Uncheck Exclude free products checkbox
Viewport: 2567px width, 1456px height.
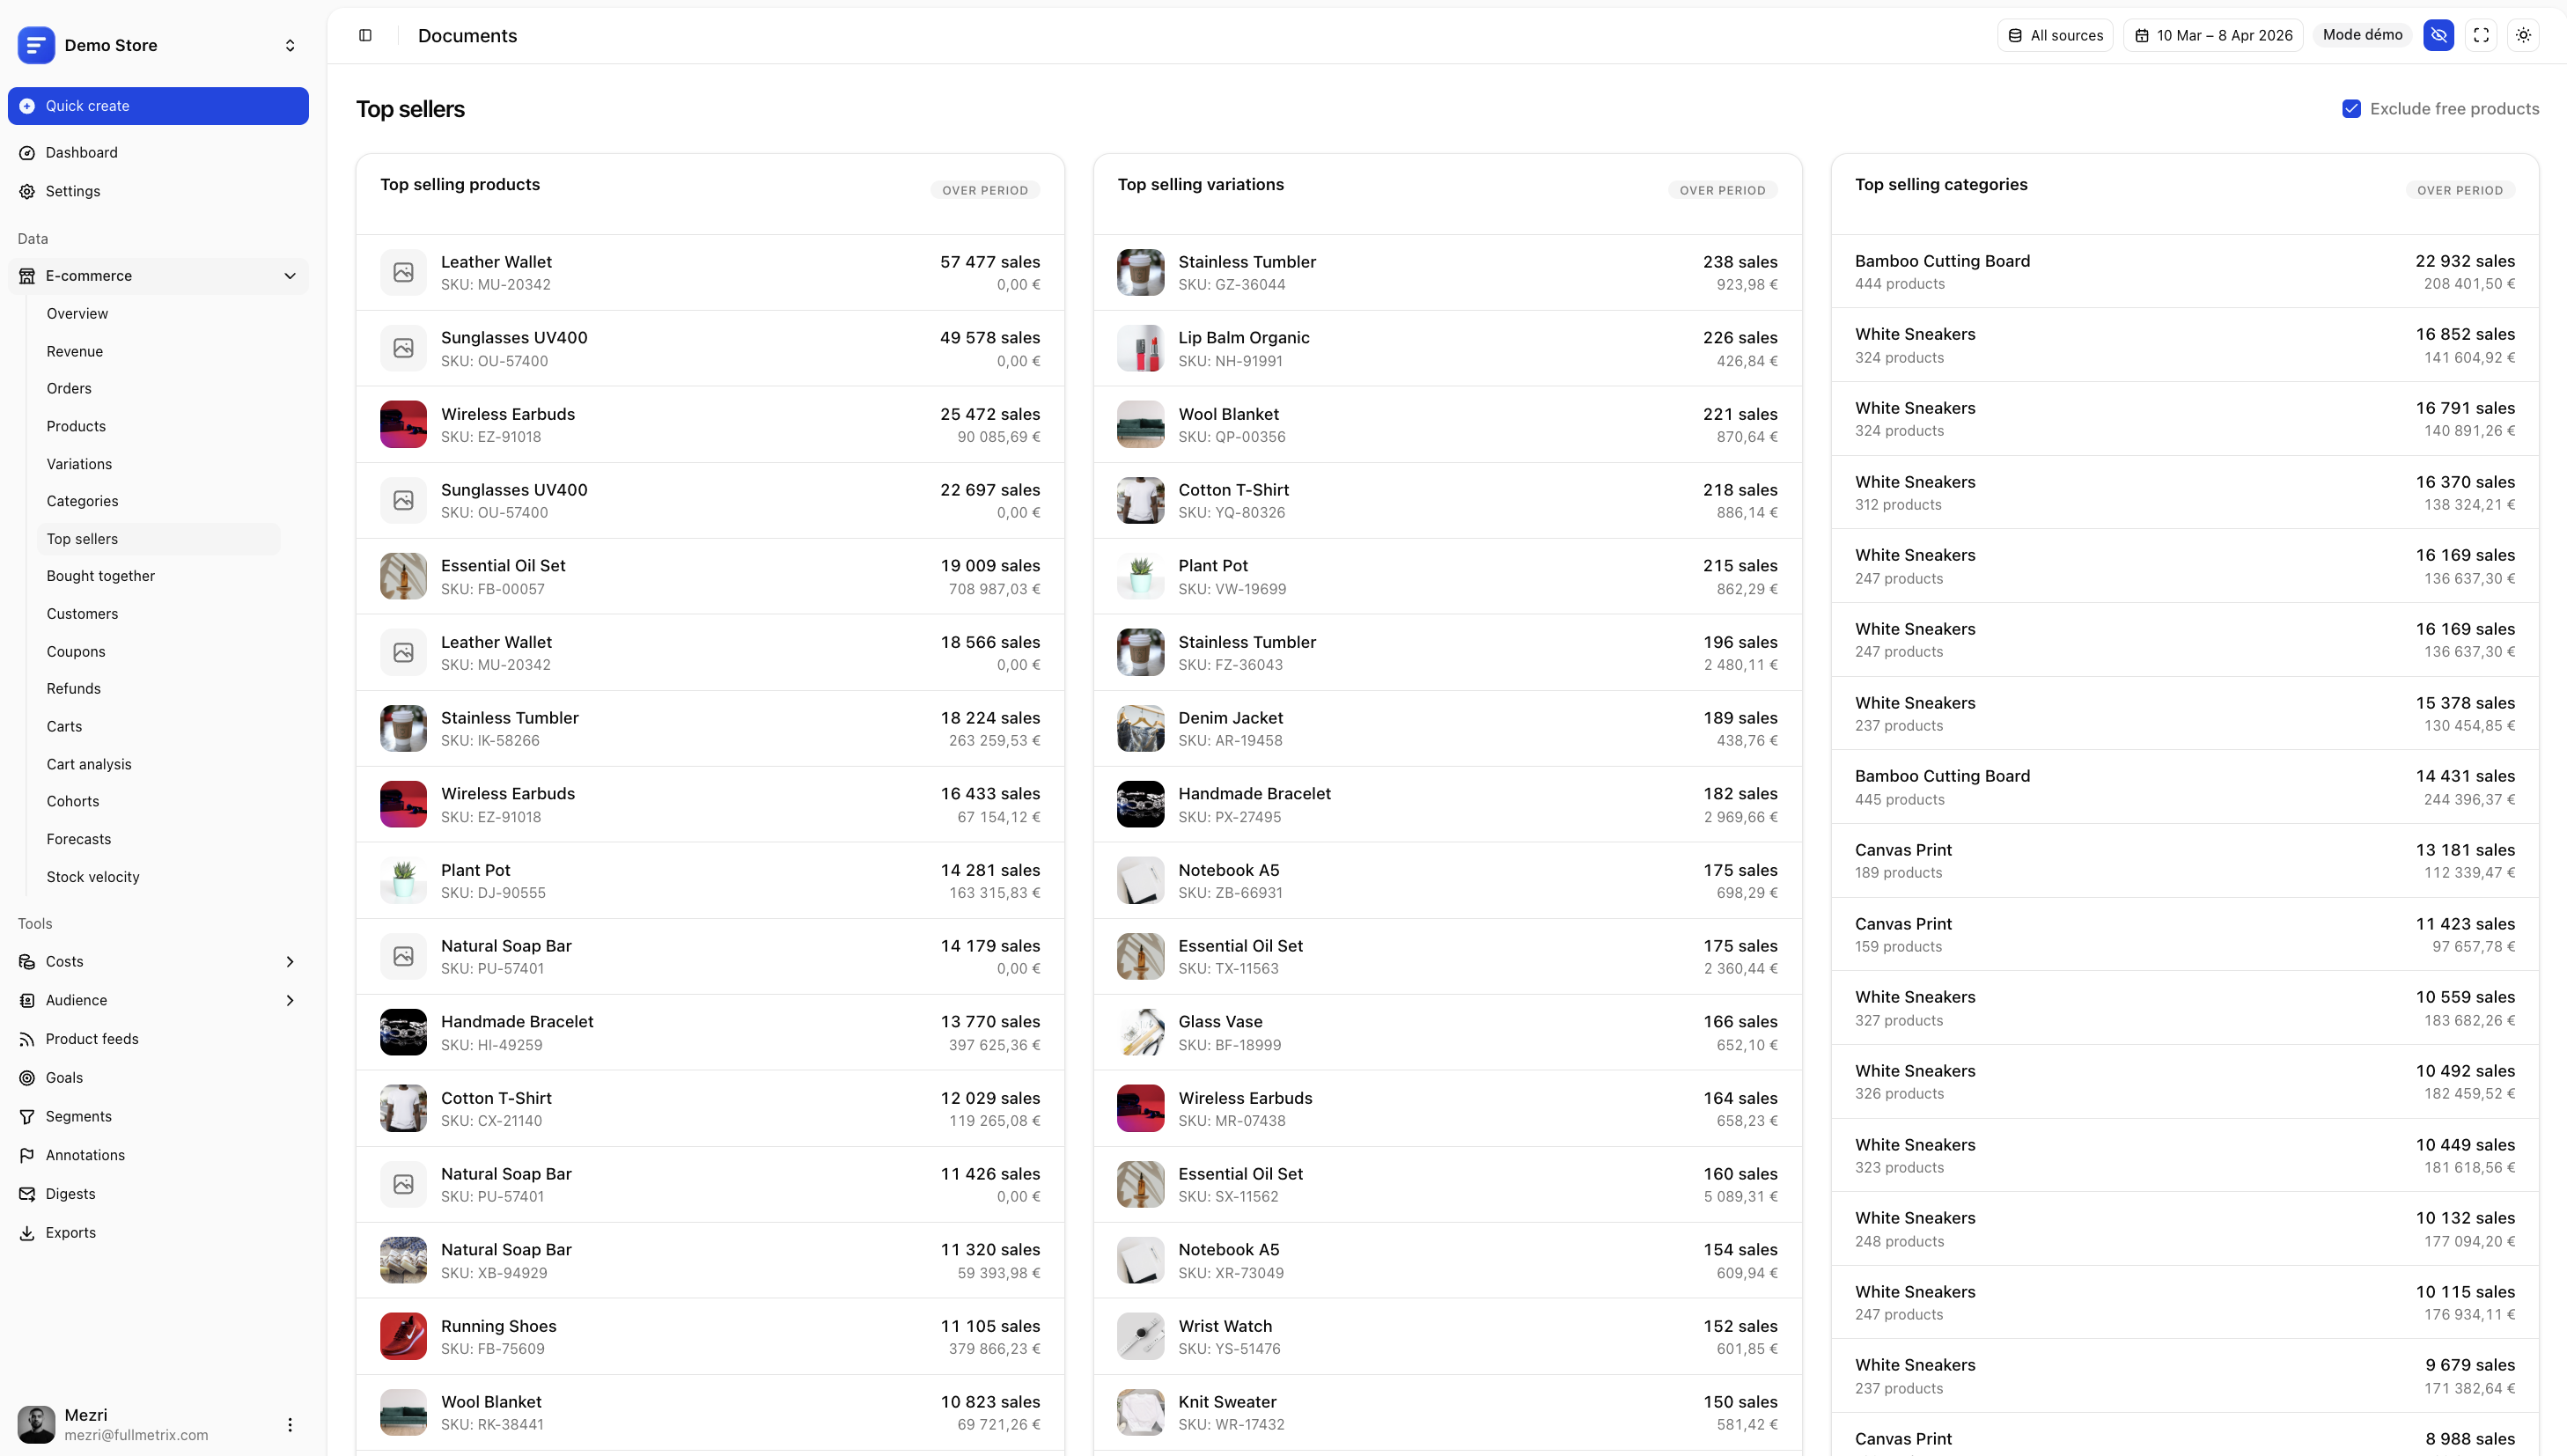tap(2351, 109)
